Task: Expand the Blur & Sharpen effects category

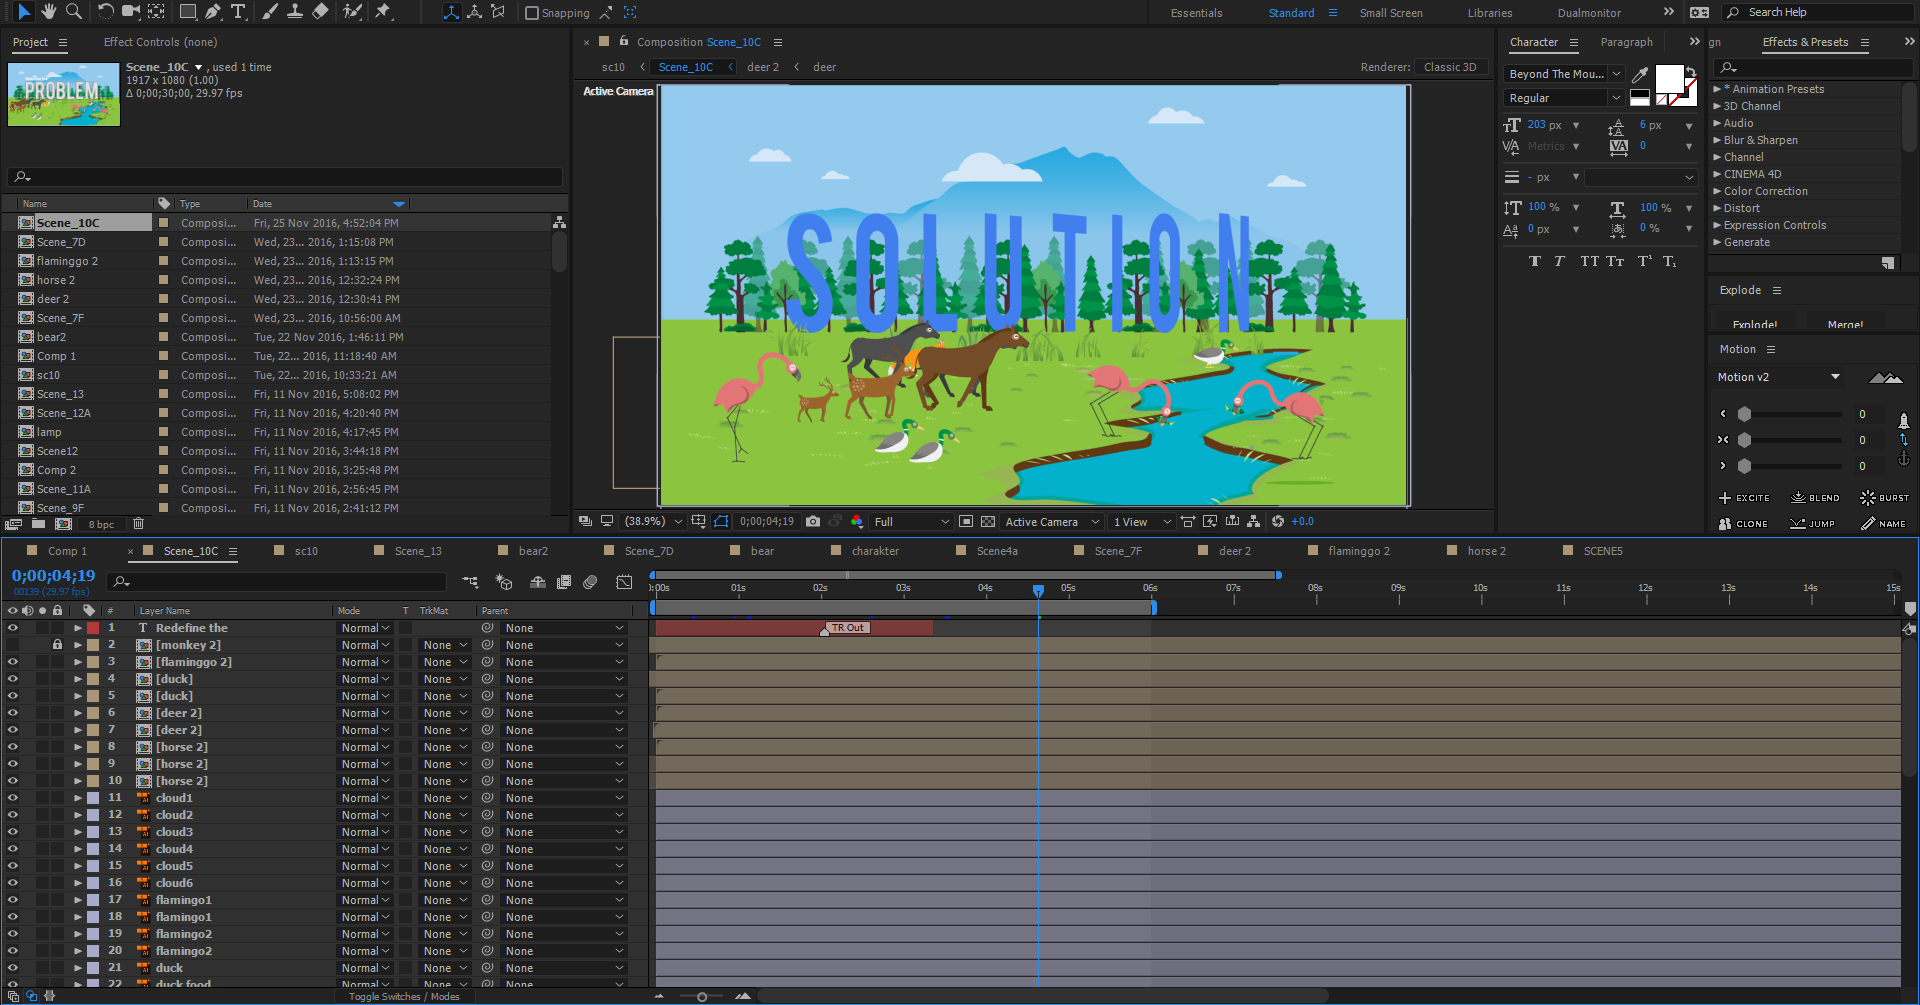Action: point(1717,140)
